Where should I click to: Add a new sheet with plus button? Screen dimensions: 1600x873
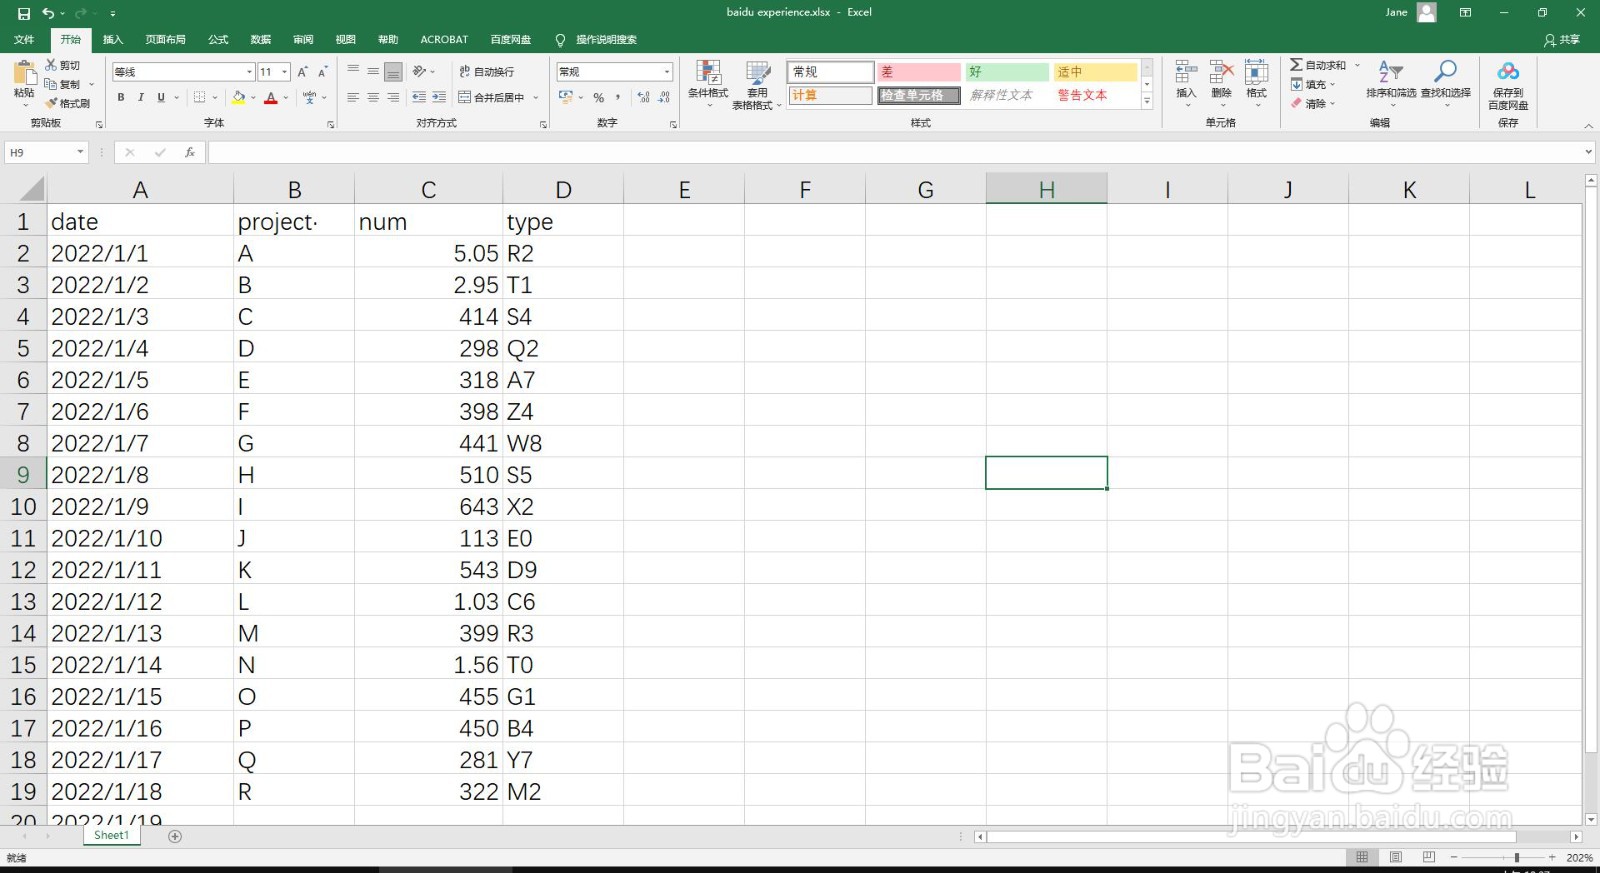click(175, 836)
